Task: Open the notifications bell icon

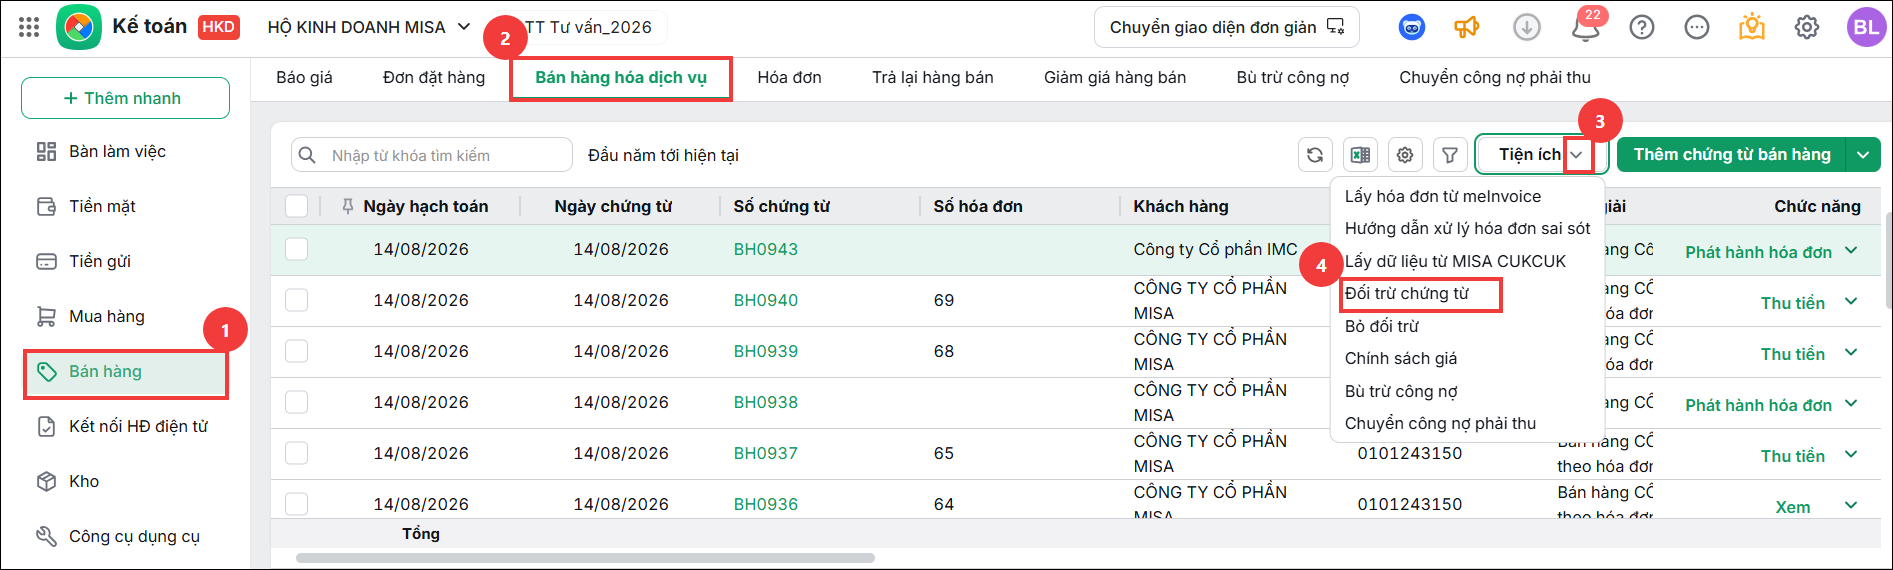Action: click(1586, 28)
